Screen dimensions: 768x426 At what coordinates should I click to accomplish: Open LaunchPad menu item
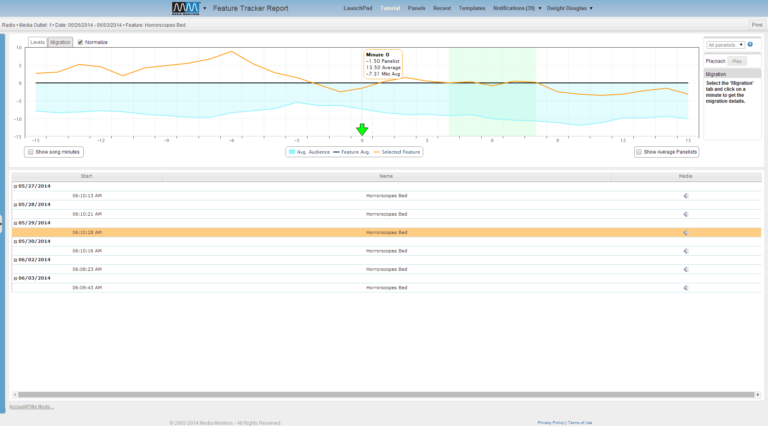point(358,8)
